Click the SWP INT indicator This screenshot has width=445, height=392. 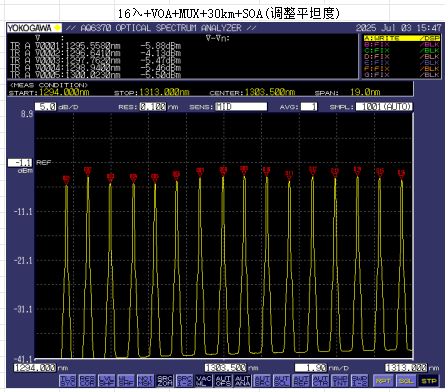click(x=340, y=380)
